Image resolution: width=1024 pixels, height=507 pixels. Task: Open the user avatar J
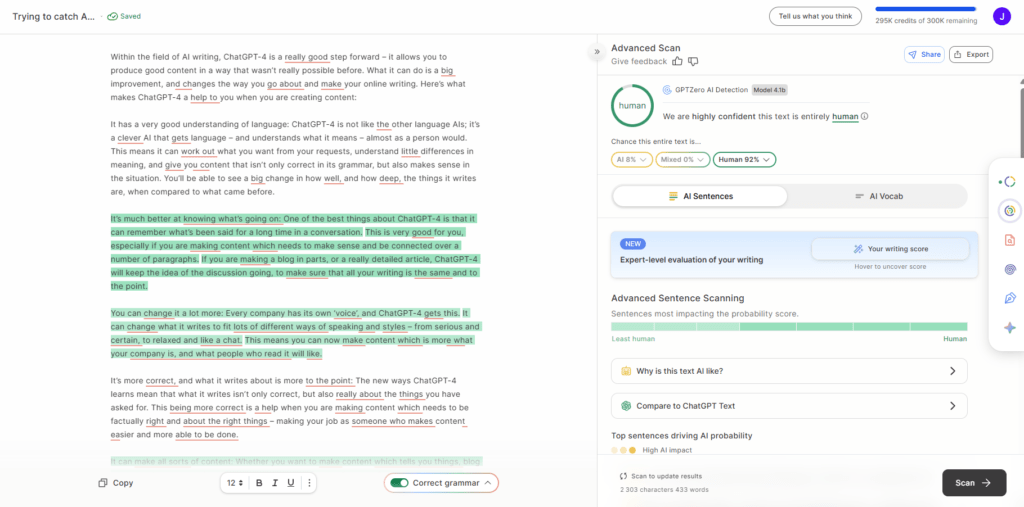click(1001, 16)
